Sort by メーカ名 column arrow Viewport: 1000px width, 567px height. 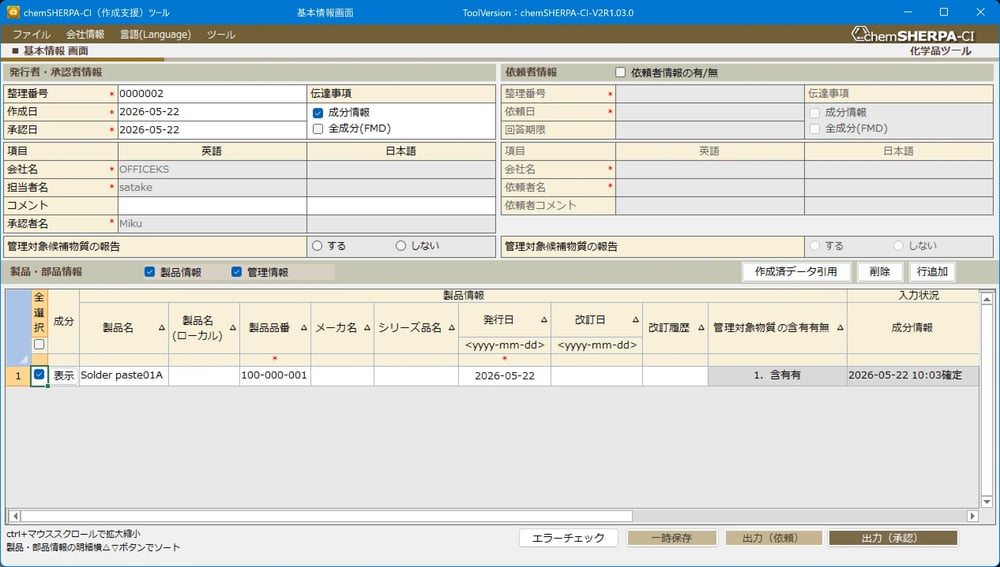367,328
